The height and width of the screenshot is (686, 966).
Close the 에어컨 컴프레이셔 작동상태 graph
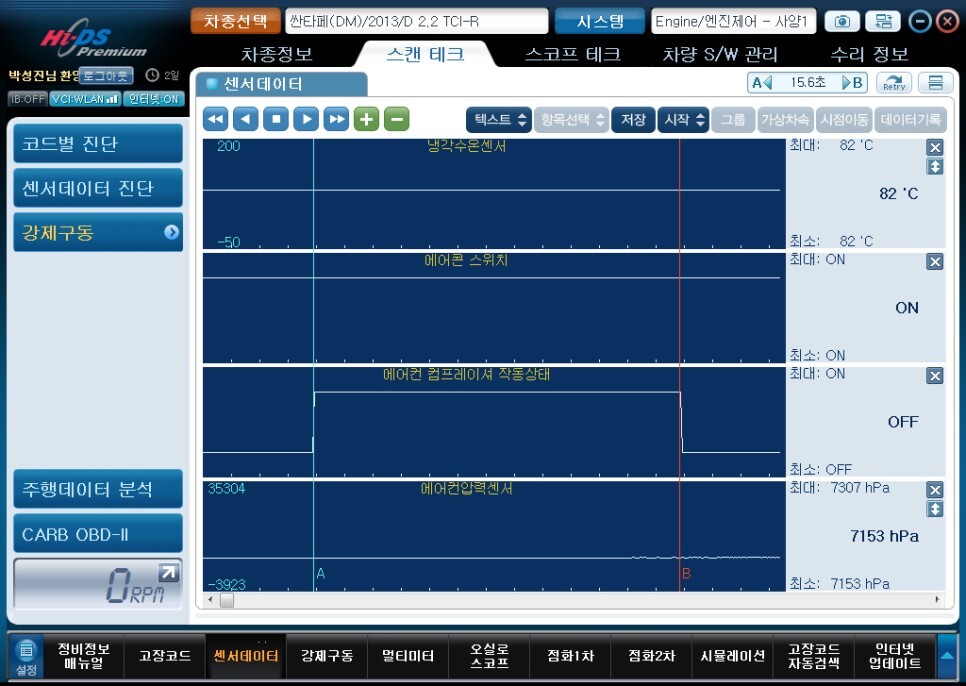coord(935,376)
